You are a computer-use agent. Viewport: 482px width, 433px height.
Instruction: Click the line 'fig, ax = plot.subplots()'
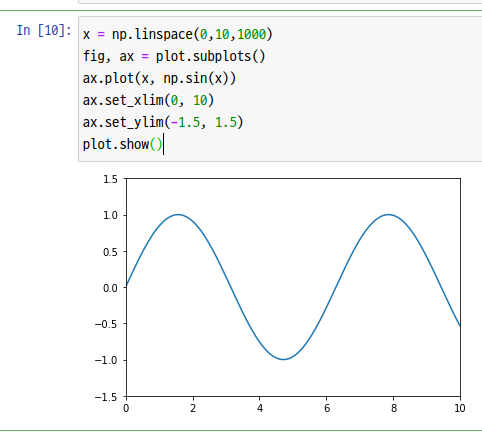click(174, 56)
